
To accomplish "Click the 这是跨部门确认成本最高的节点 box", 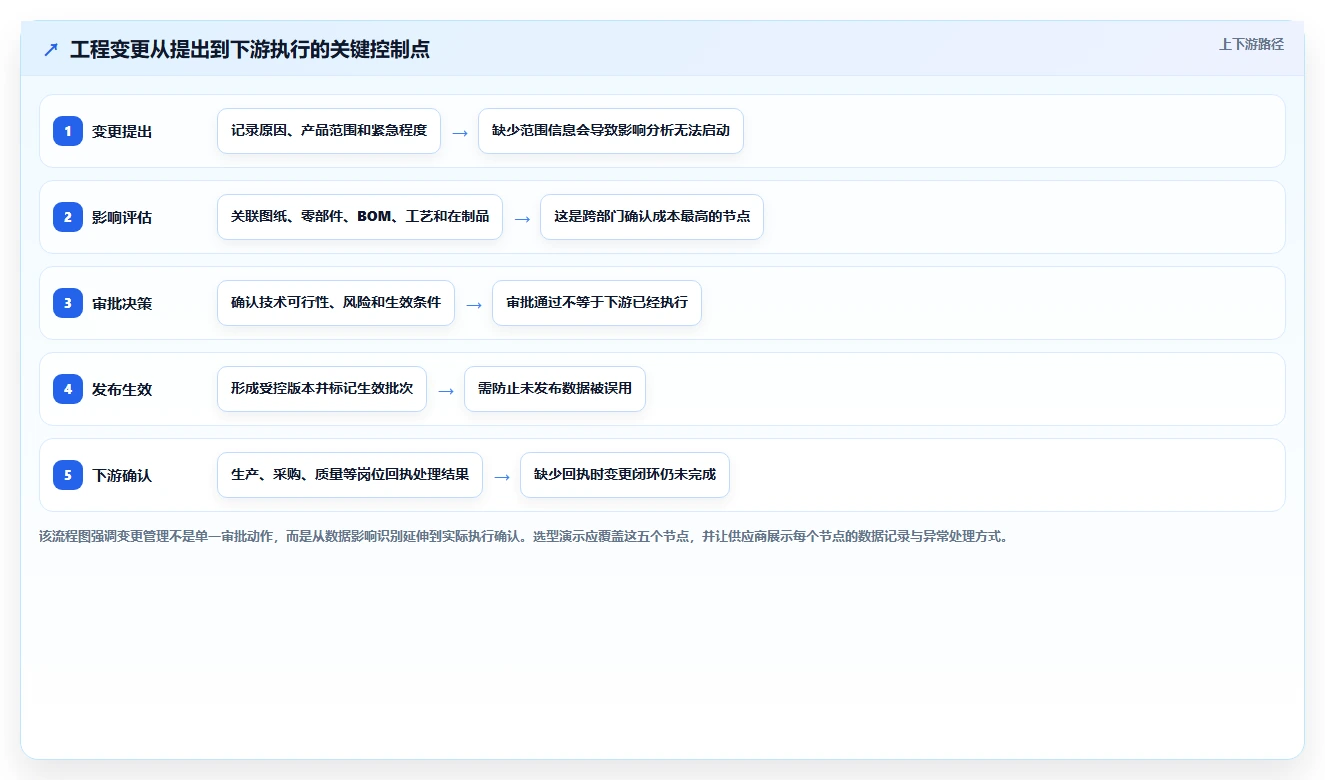I will pos(652,217).
